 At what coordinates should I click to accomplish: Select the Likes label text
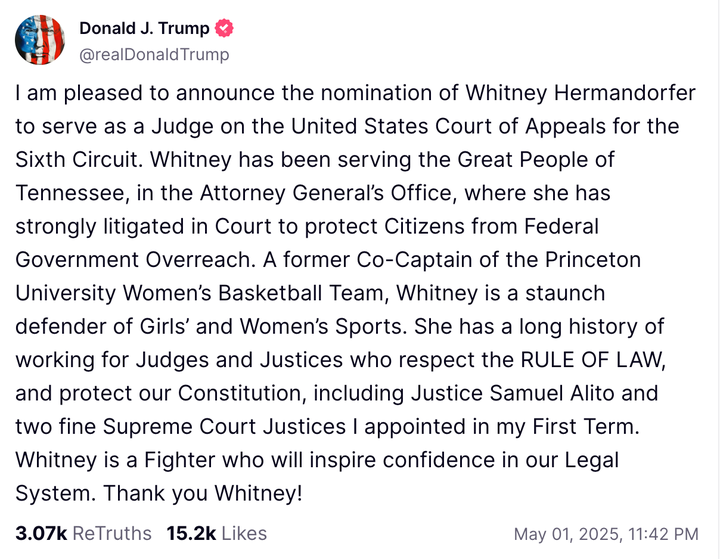tap(244, 533)
